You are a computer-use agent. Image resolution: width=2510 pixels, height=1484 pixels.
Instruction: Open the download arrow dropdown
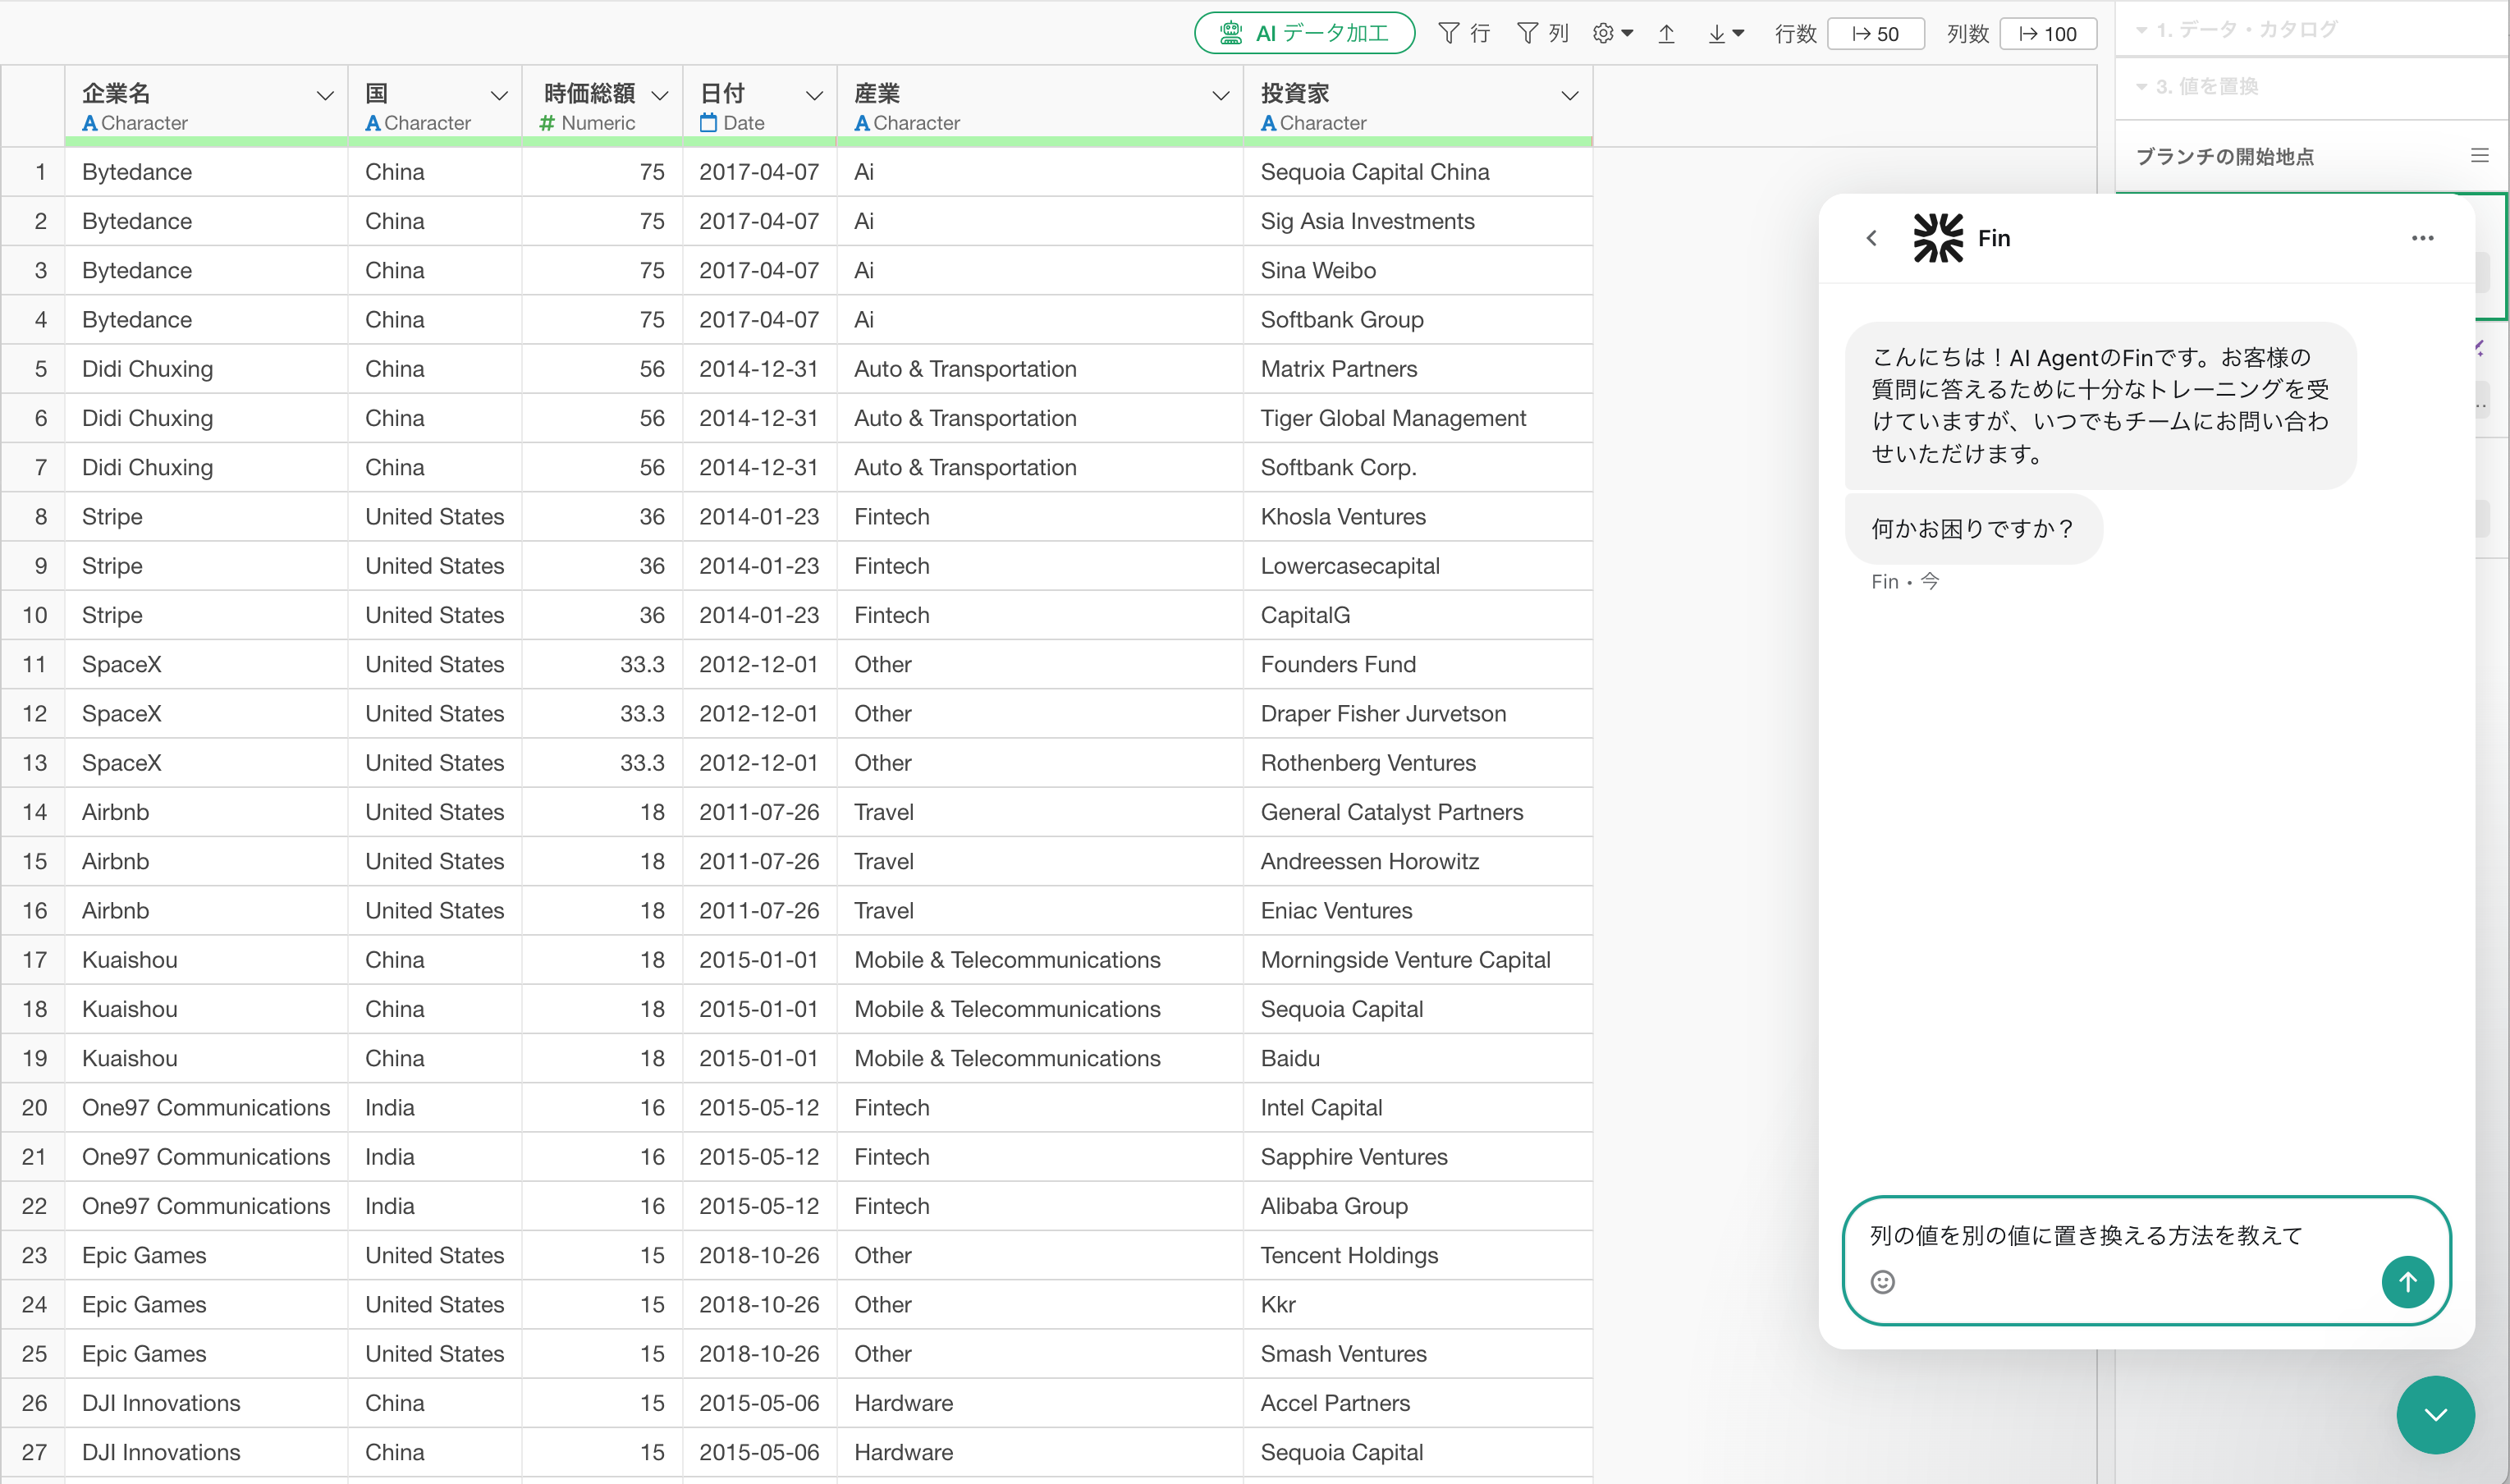coord(1725,33)
